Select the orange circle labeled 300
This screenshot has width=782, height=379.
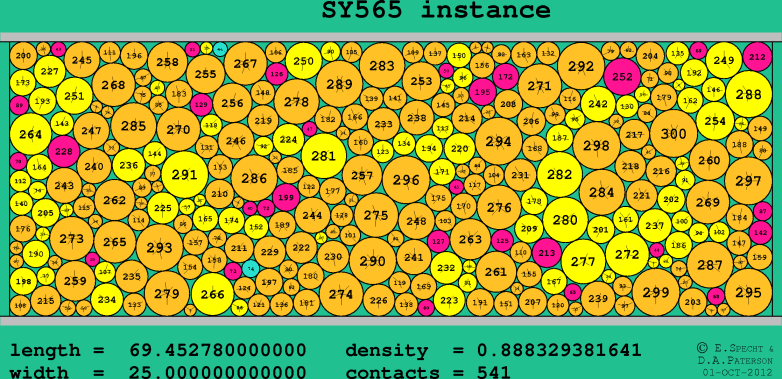click(673, 134)
